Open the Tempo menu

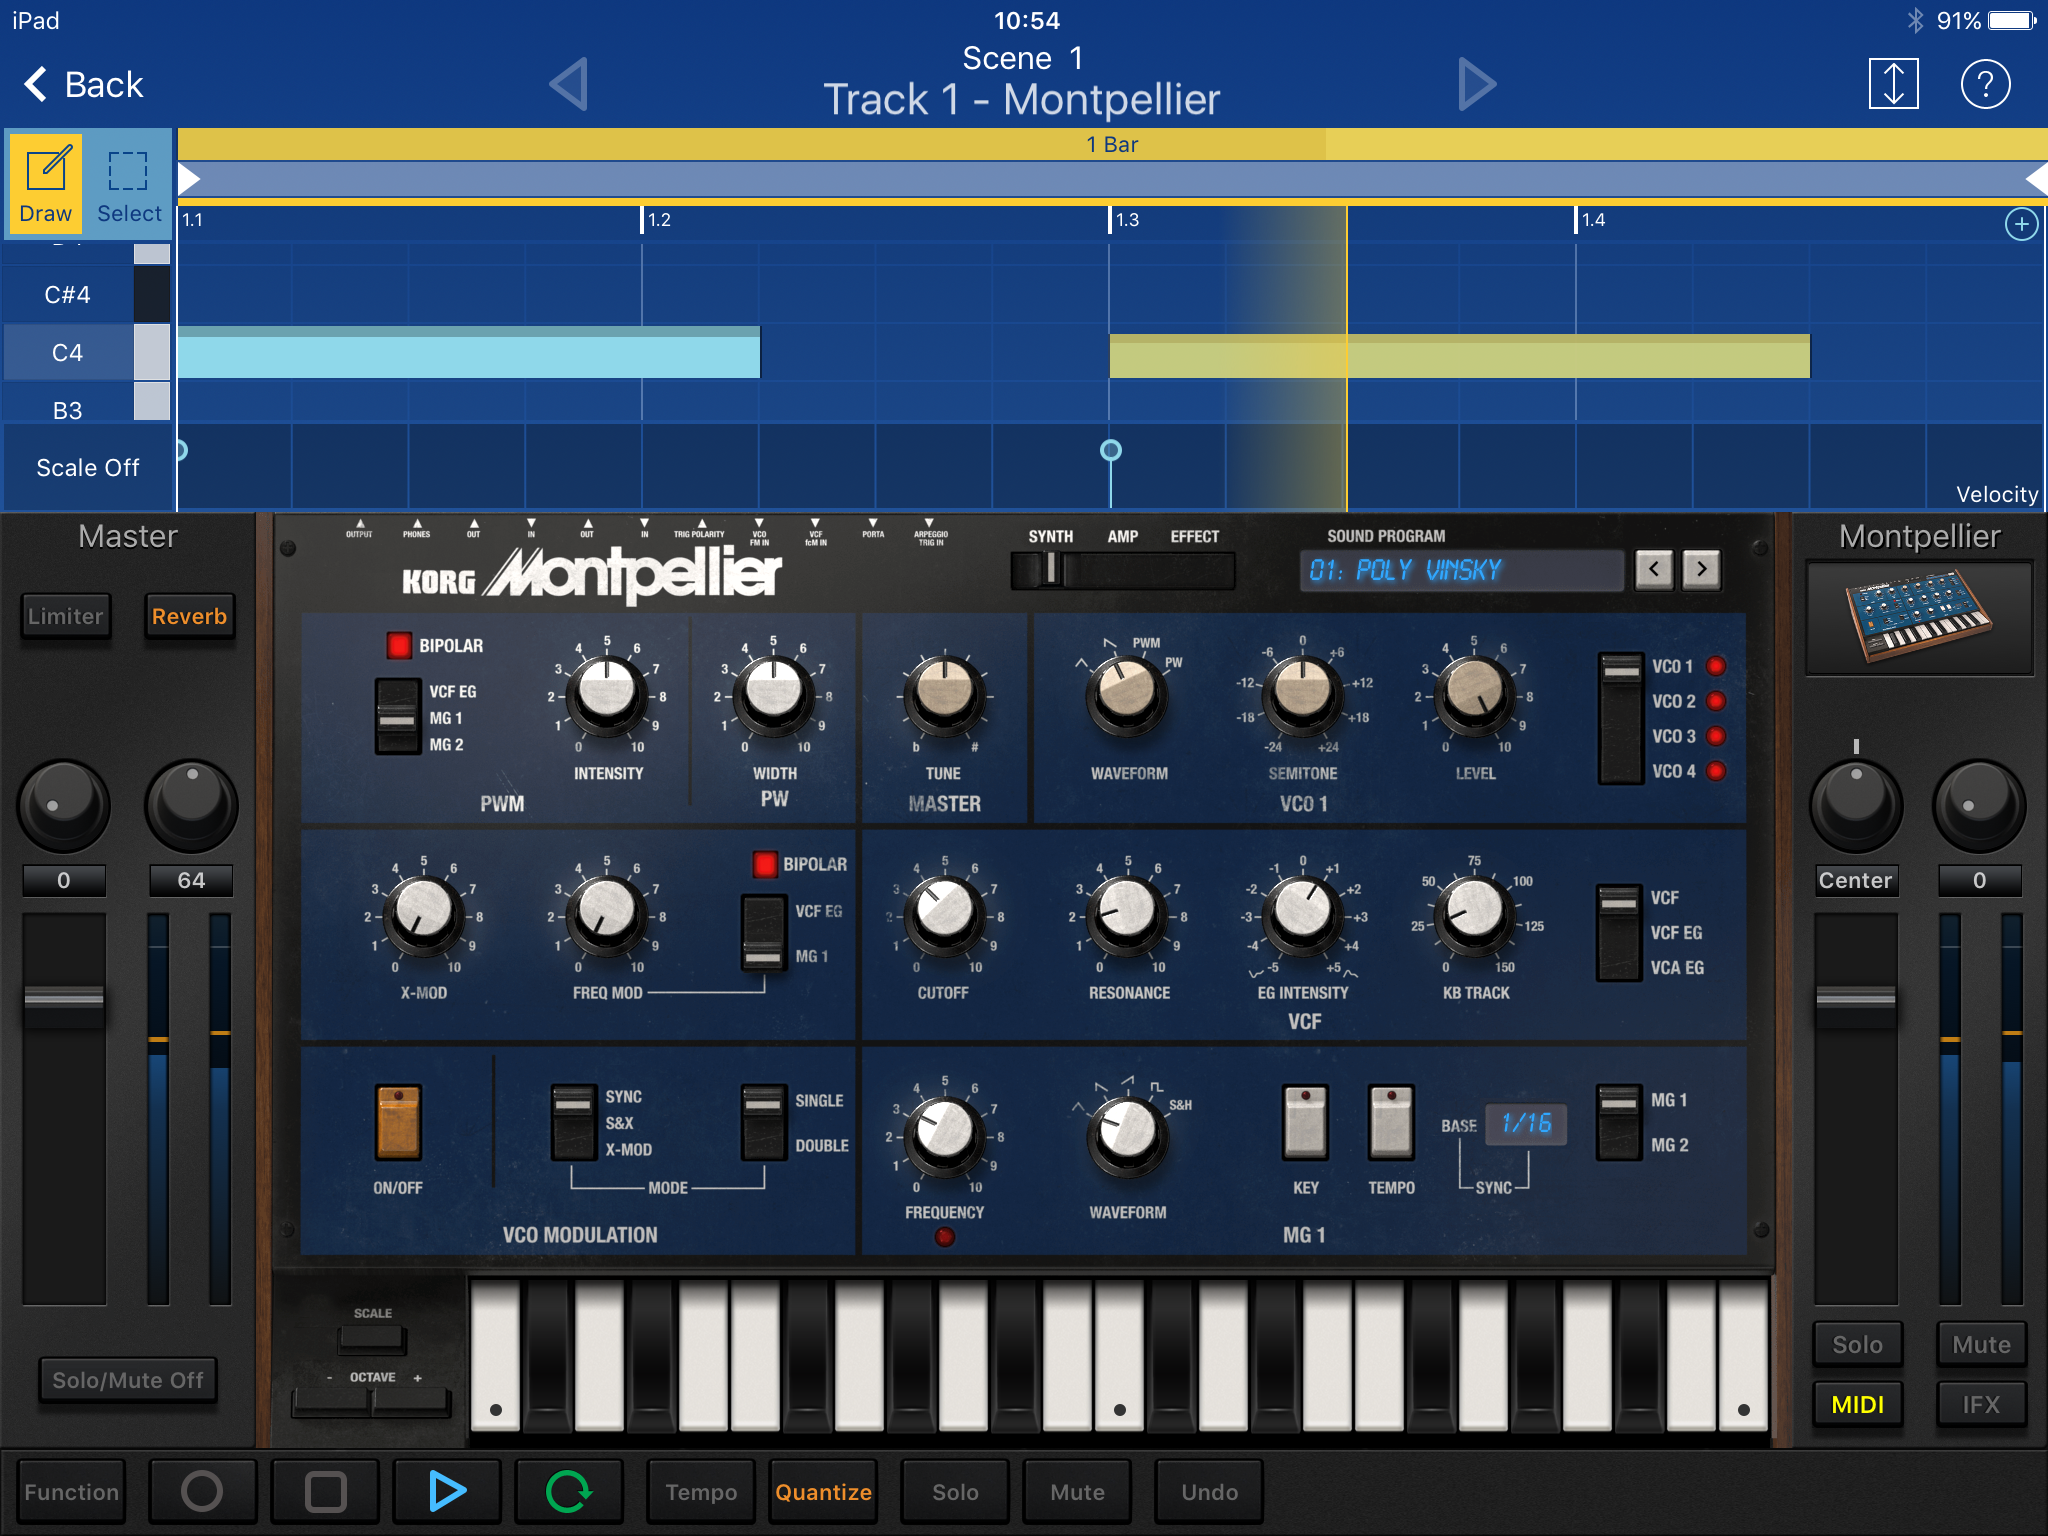701,1491
